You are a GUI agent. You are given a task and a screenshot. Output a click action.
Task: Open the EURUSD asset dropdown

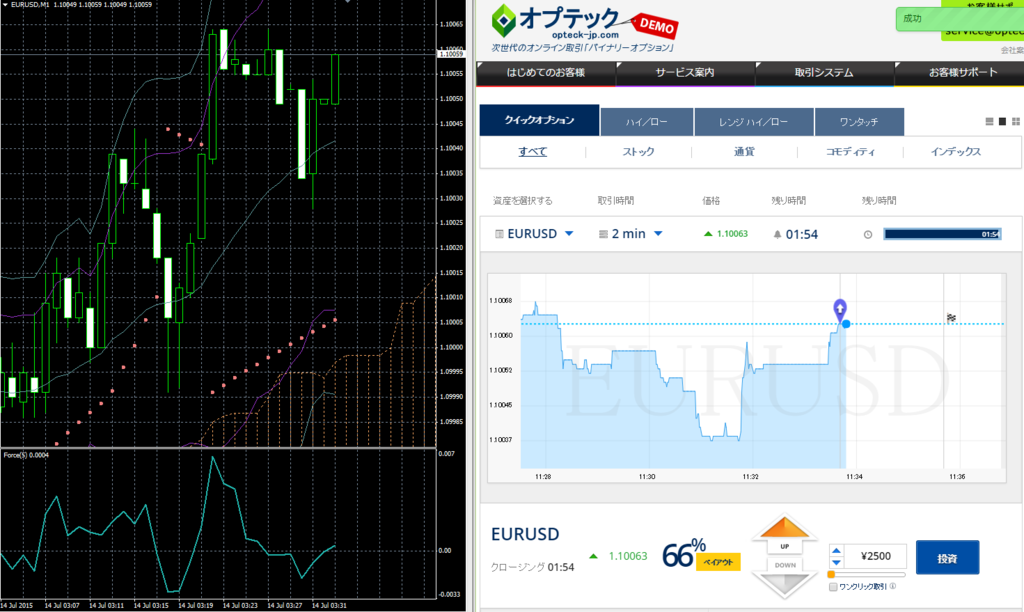569,234
